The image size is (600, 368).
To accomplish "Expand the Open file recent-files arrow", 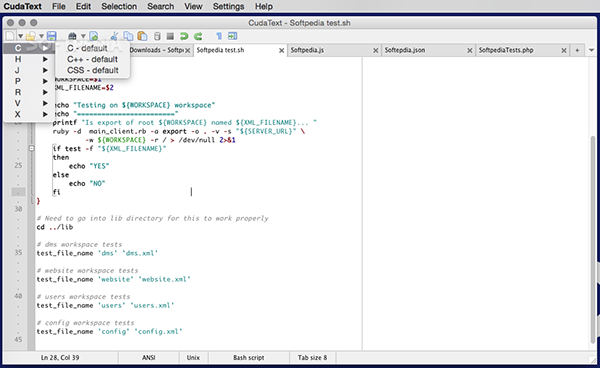I will (x=41, y=36).
